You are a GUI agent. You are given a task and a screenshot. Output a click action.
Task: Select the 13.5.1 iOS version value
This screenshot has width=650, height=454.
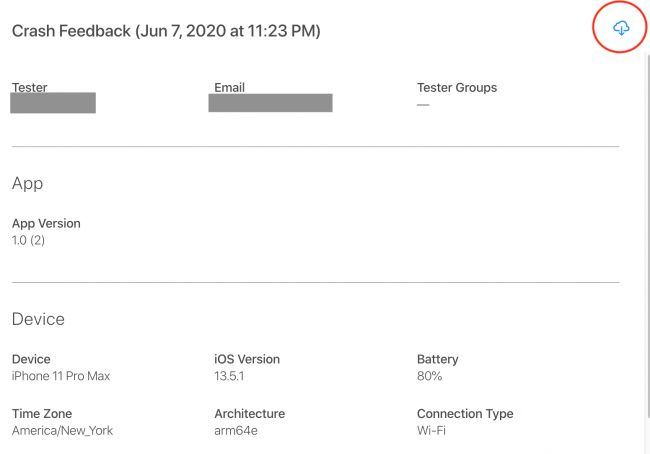tap(229, 376)
